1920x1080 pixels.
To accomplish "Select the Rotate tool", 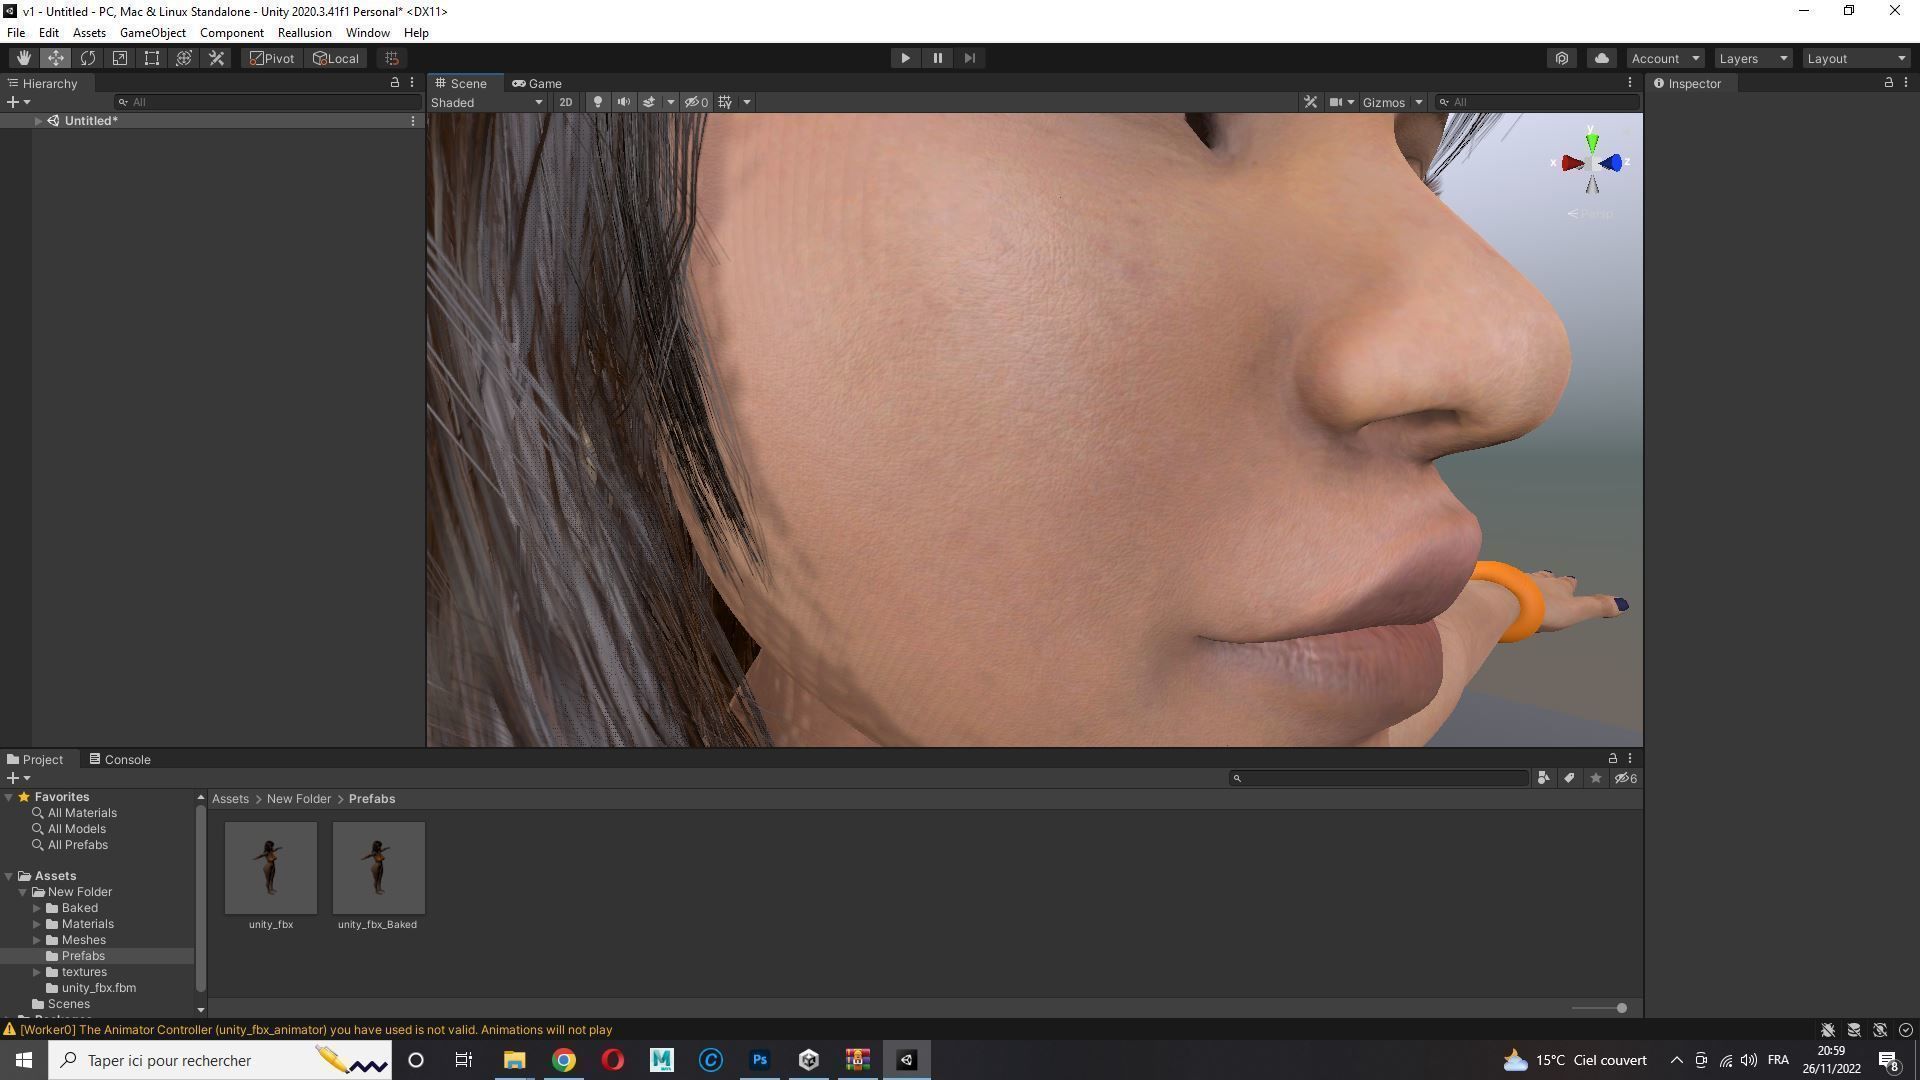I will point(88,58).
